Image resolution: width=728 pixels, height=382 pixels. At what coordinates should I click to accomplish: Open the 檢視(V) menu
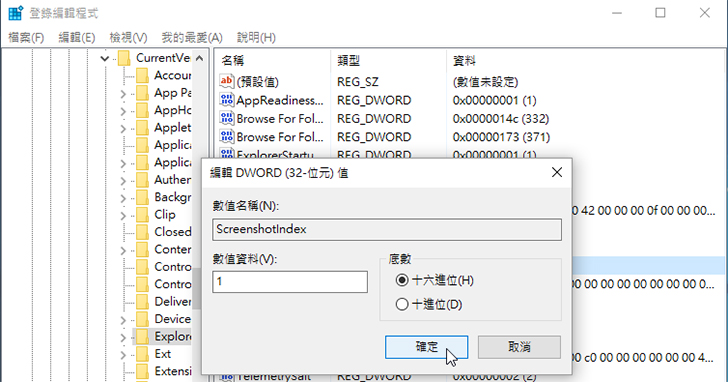pyautogui.click(x=128, y=38)
